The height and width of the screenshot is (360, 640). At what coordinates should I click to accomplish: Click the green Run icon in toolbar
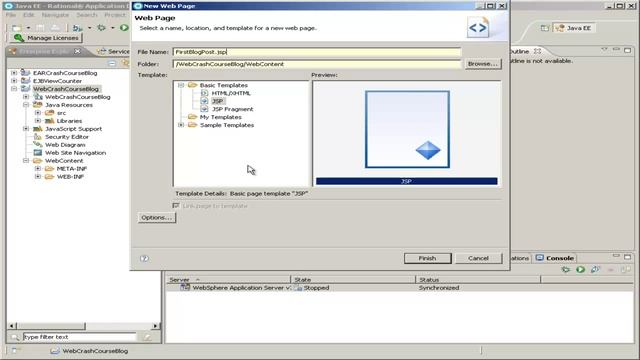click(124, 28)
